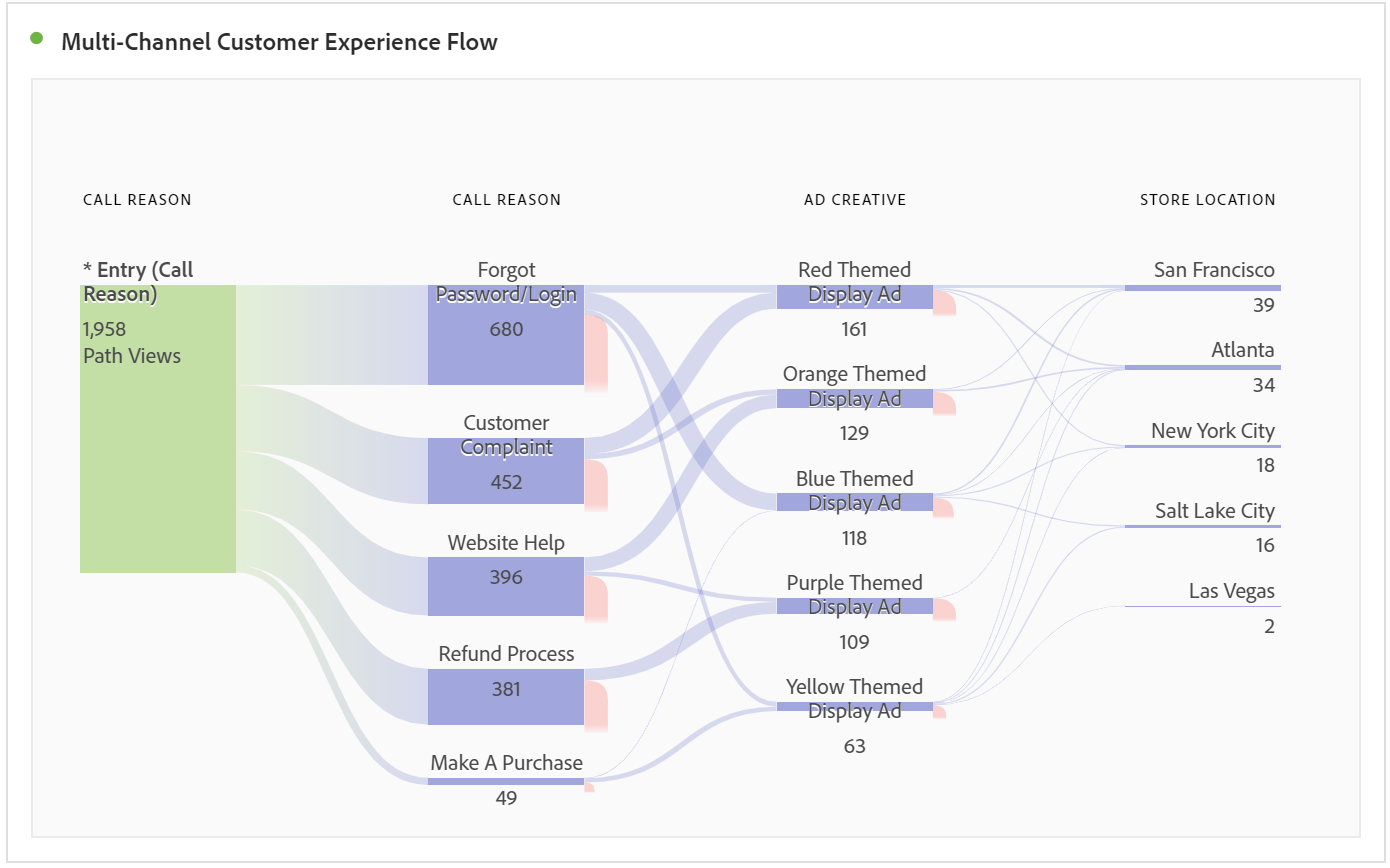This screenshot has width=1390, height=868.
Task: Select the Yellow Themed Display Ad node
Action: (854, 707)
